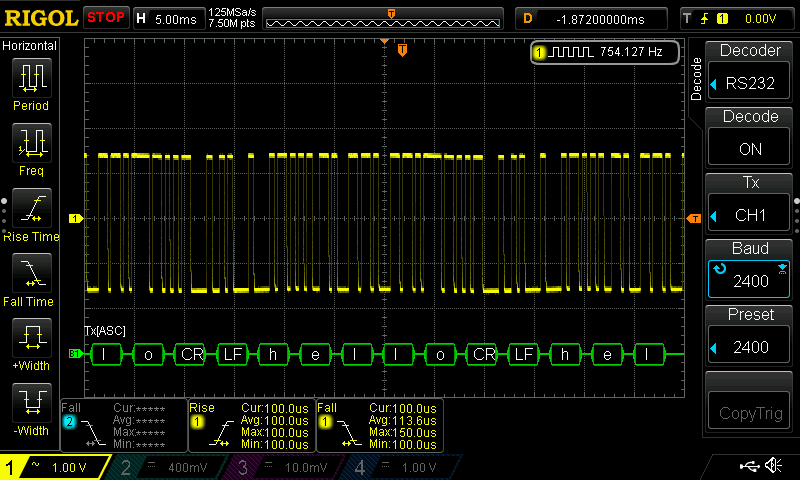Select the channel 2 Fall measurement box
This screenshot has height=480, width=800.
(124, 425)
